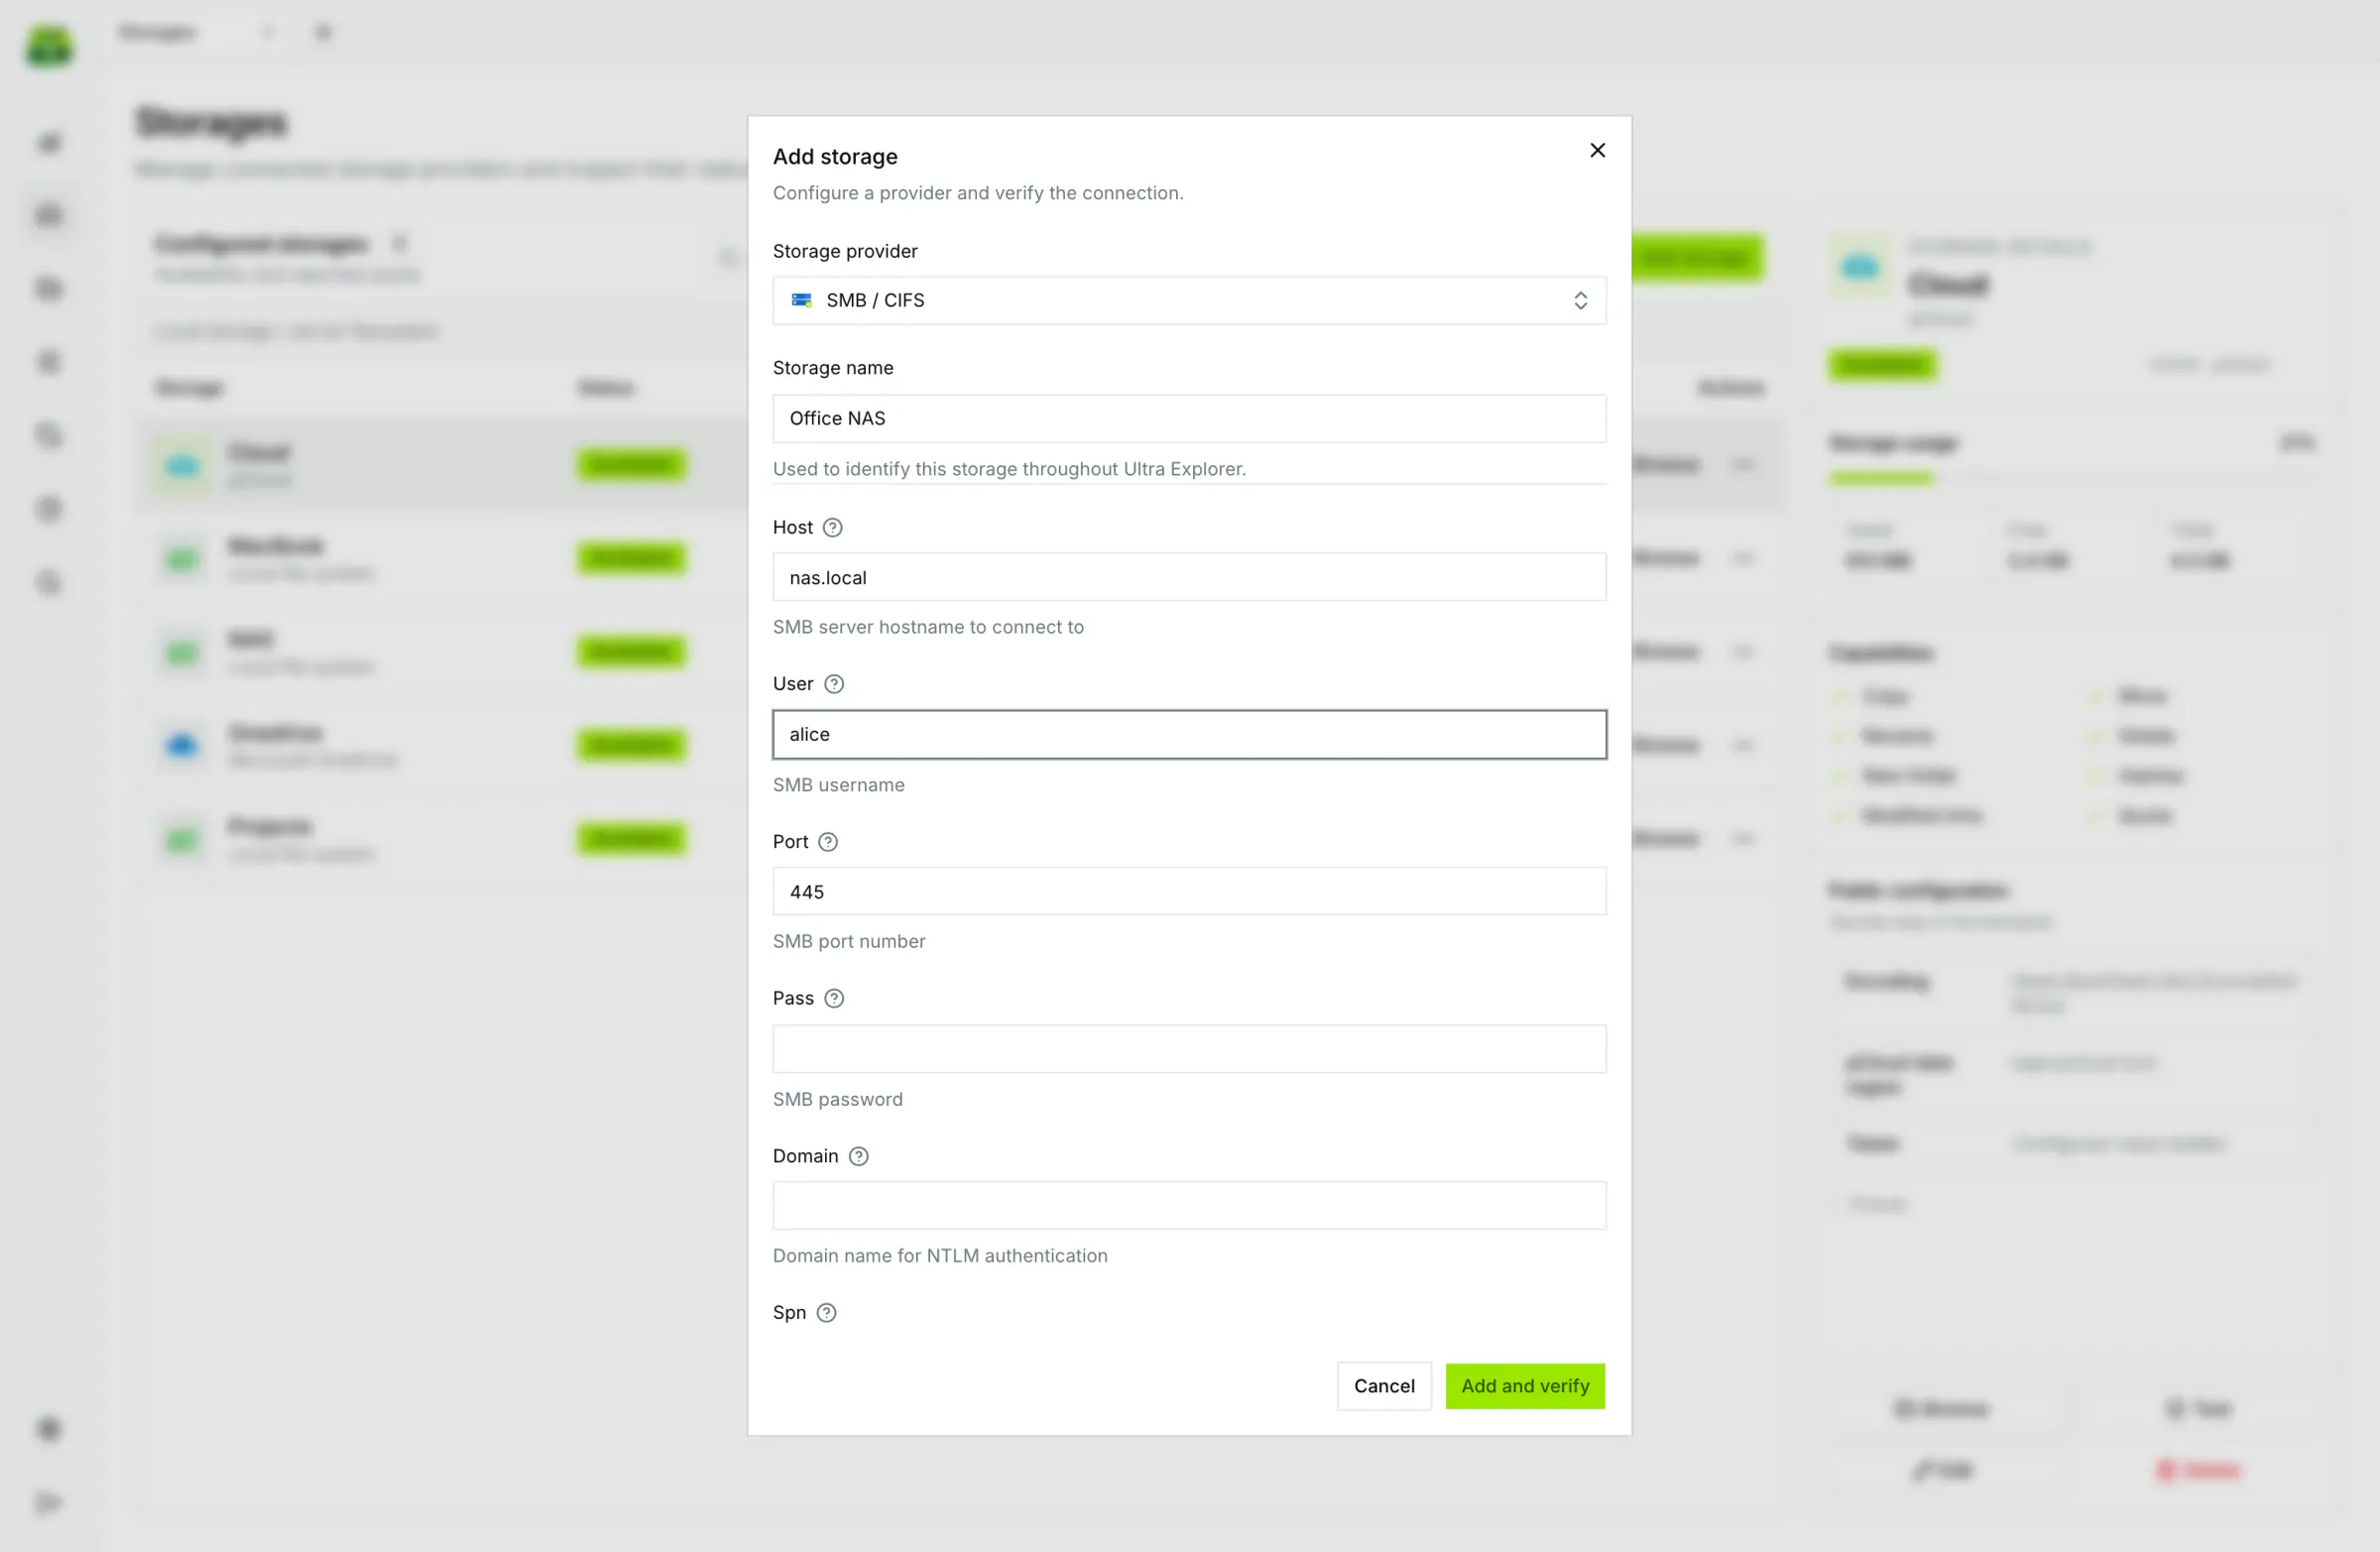Image resolution: width=2380 pixels, height=1552 pixels.
Task: Click the green app logo in sidebar
Action: (x=49, y=46)
